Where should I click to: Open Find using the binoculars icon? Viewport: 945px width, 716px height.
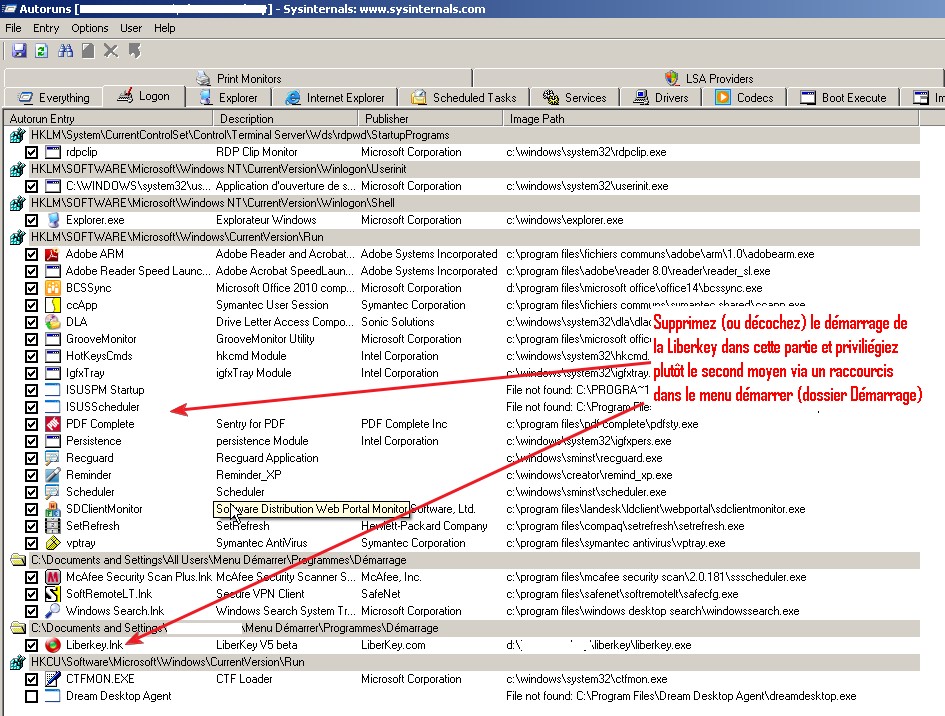66,50
